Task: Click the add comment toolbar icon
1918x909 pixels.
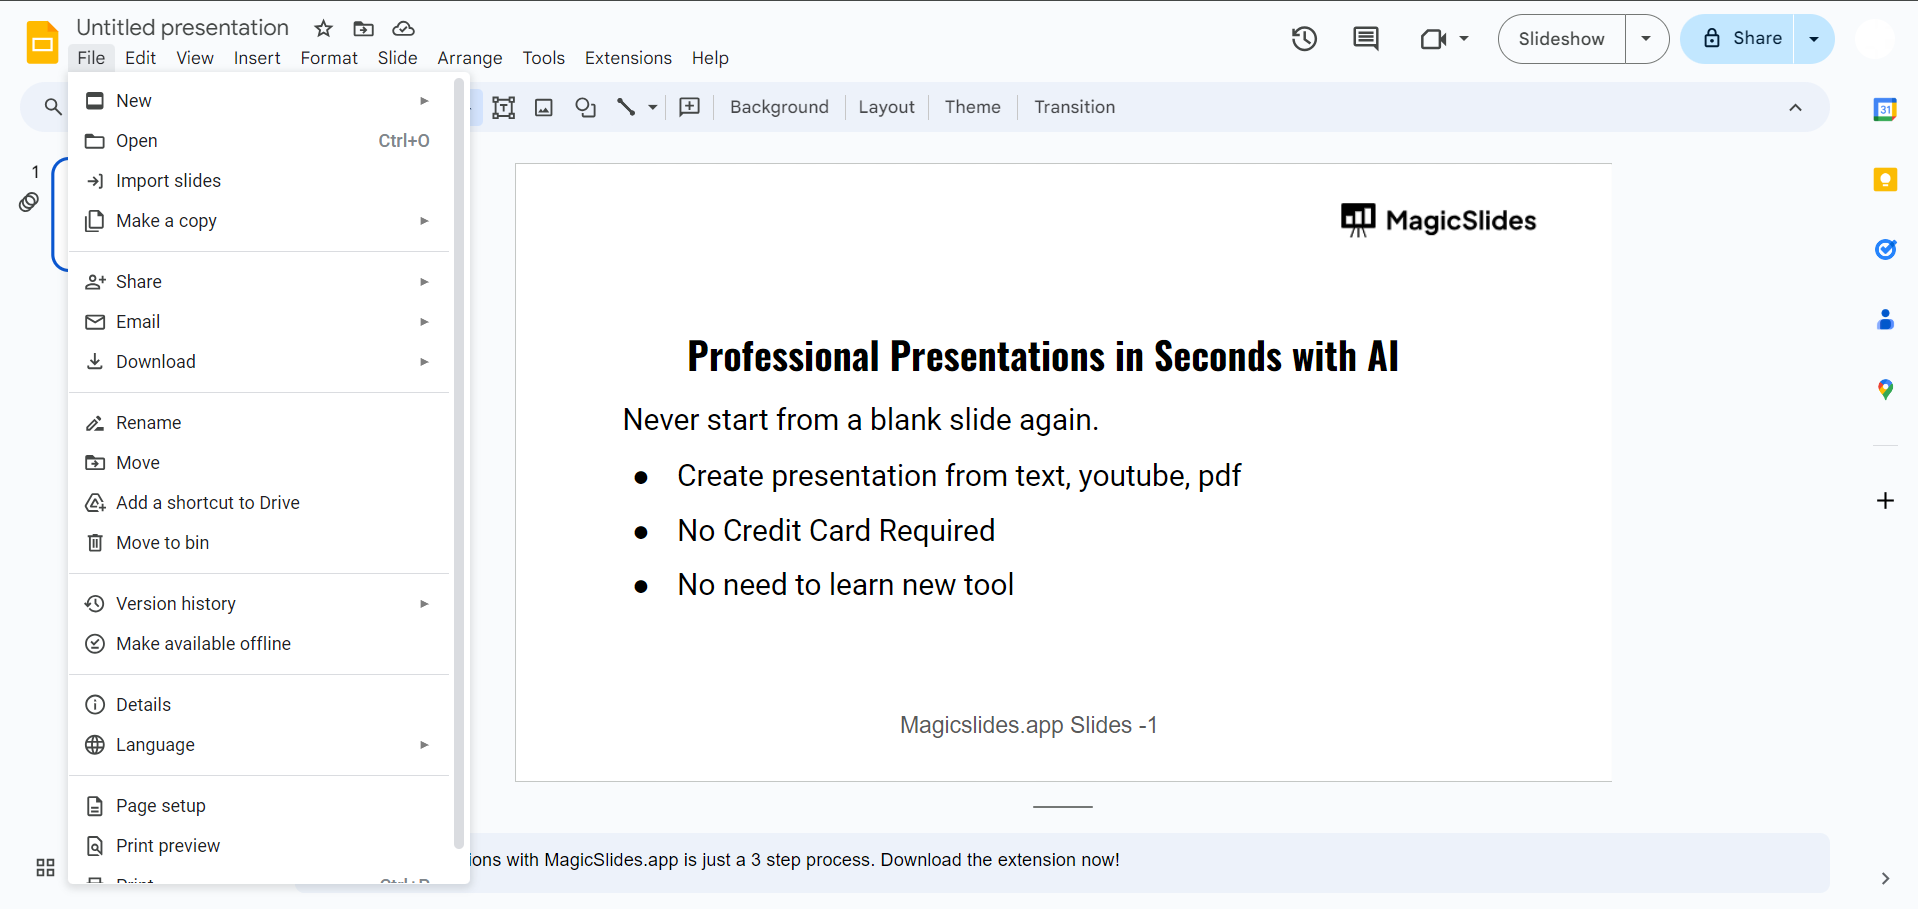Action: click(x=690, y=107)
